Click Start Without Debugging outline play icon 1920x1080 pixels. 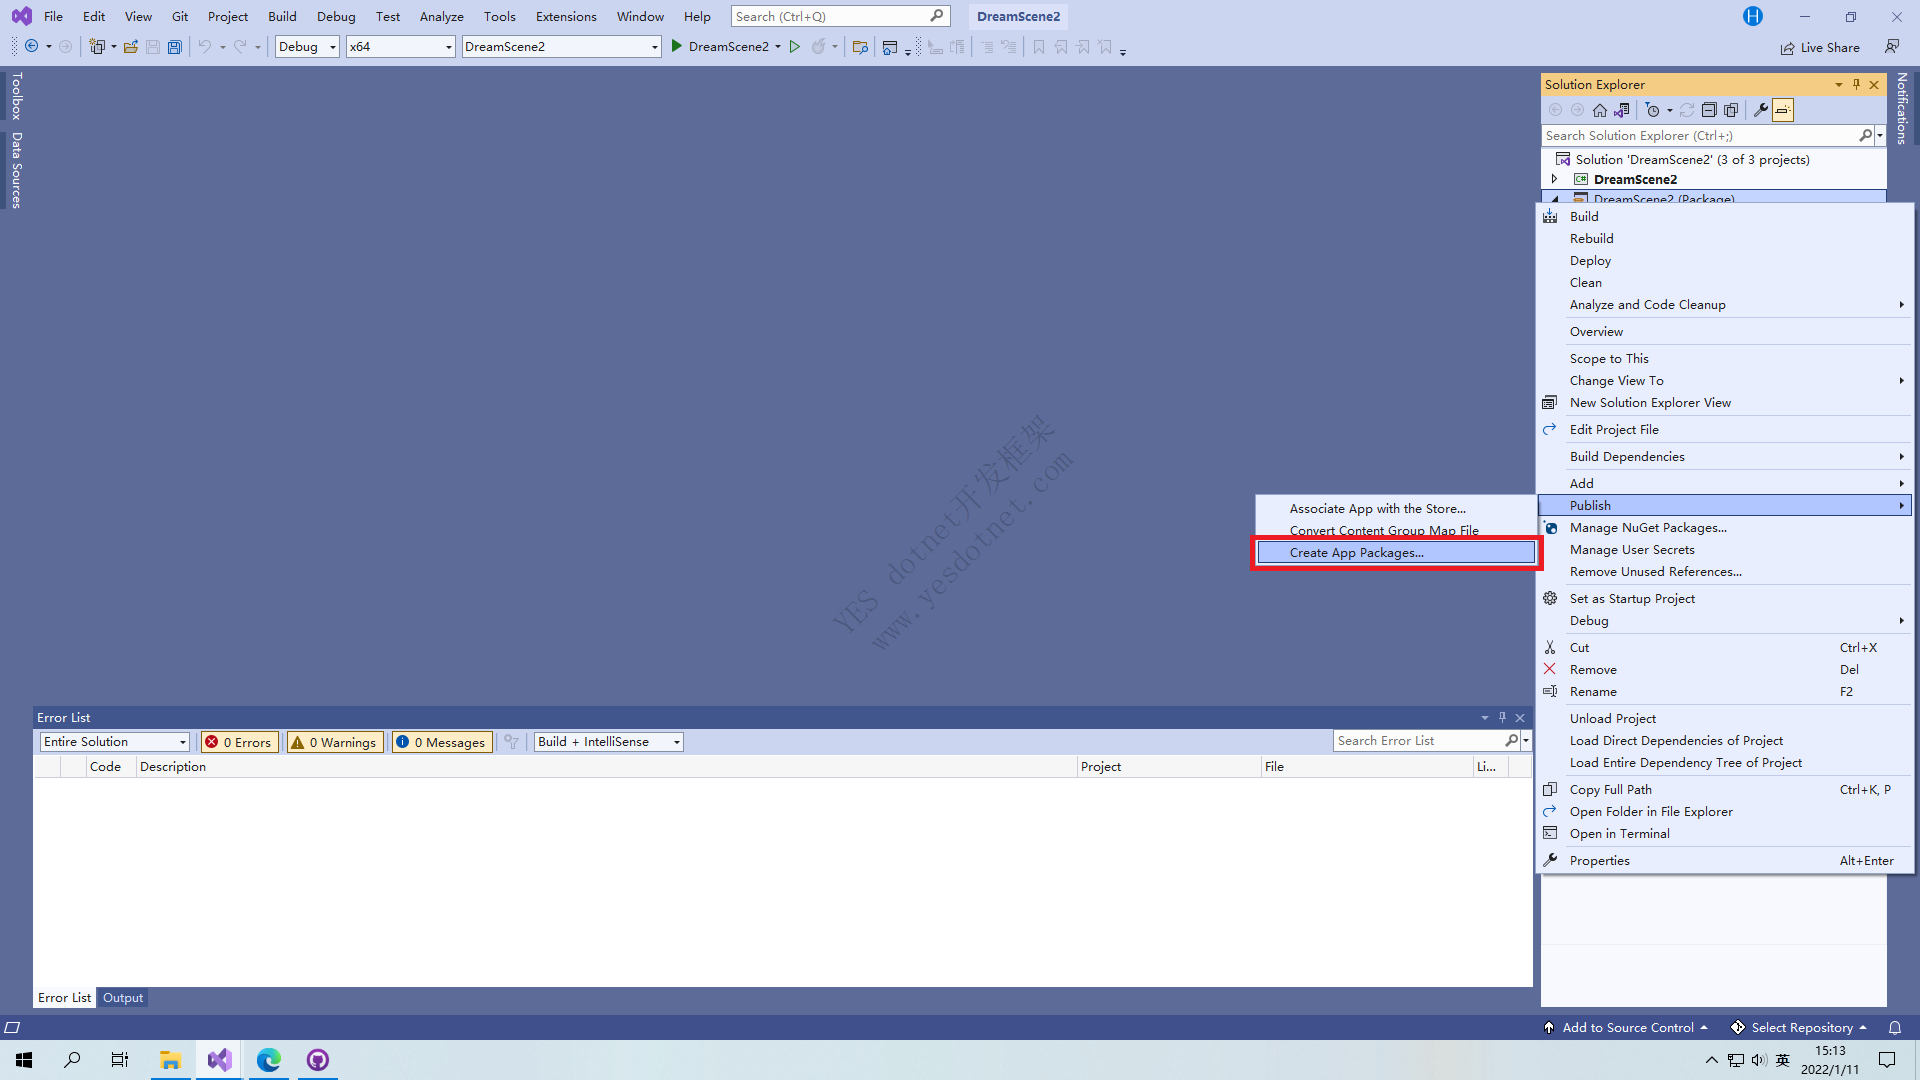click(x=795, y=47)
